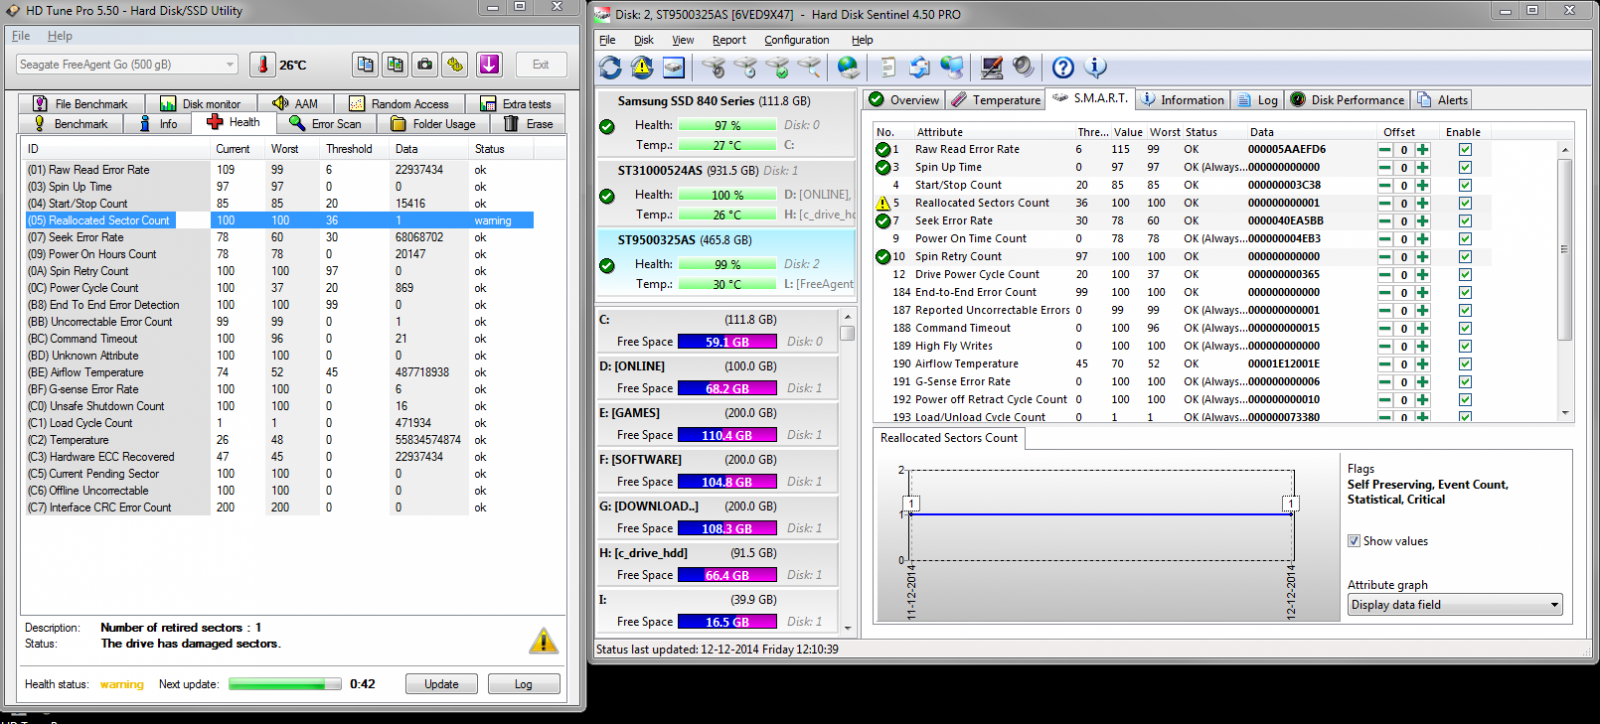The width and height of the screenshot is (1600, 724).
Task: Open the Configuration menu in Hard Disk Sentinel
Action: tap(796, 40)
